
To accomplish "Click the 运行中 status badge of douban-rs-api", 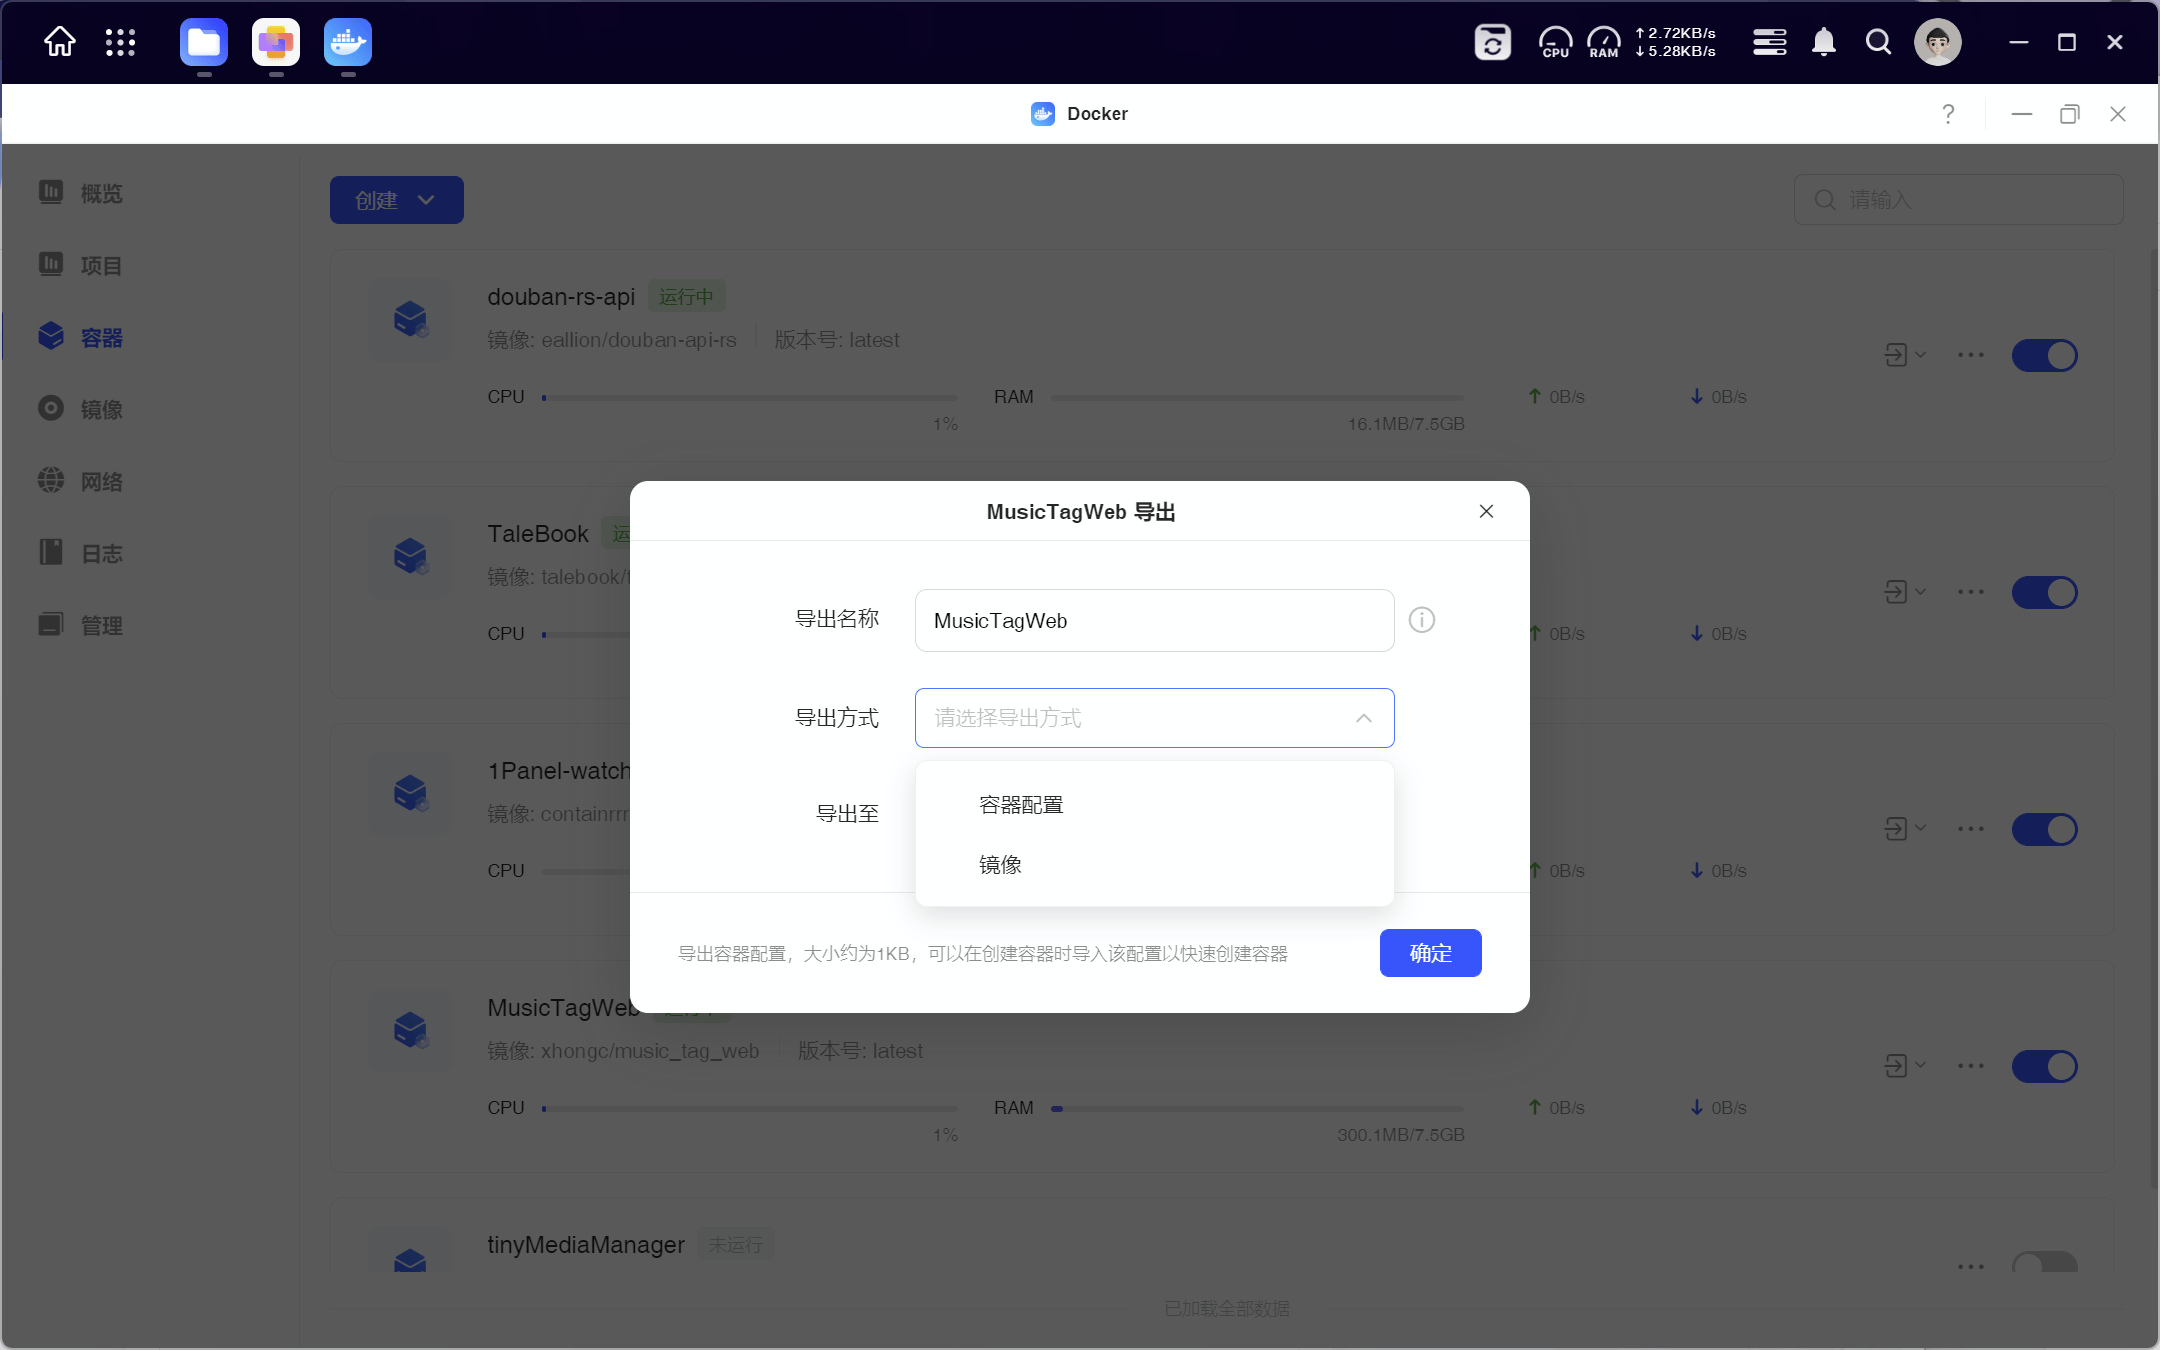I will click(x=687, y=297).
